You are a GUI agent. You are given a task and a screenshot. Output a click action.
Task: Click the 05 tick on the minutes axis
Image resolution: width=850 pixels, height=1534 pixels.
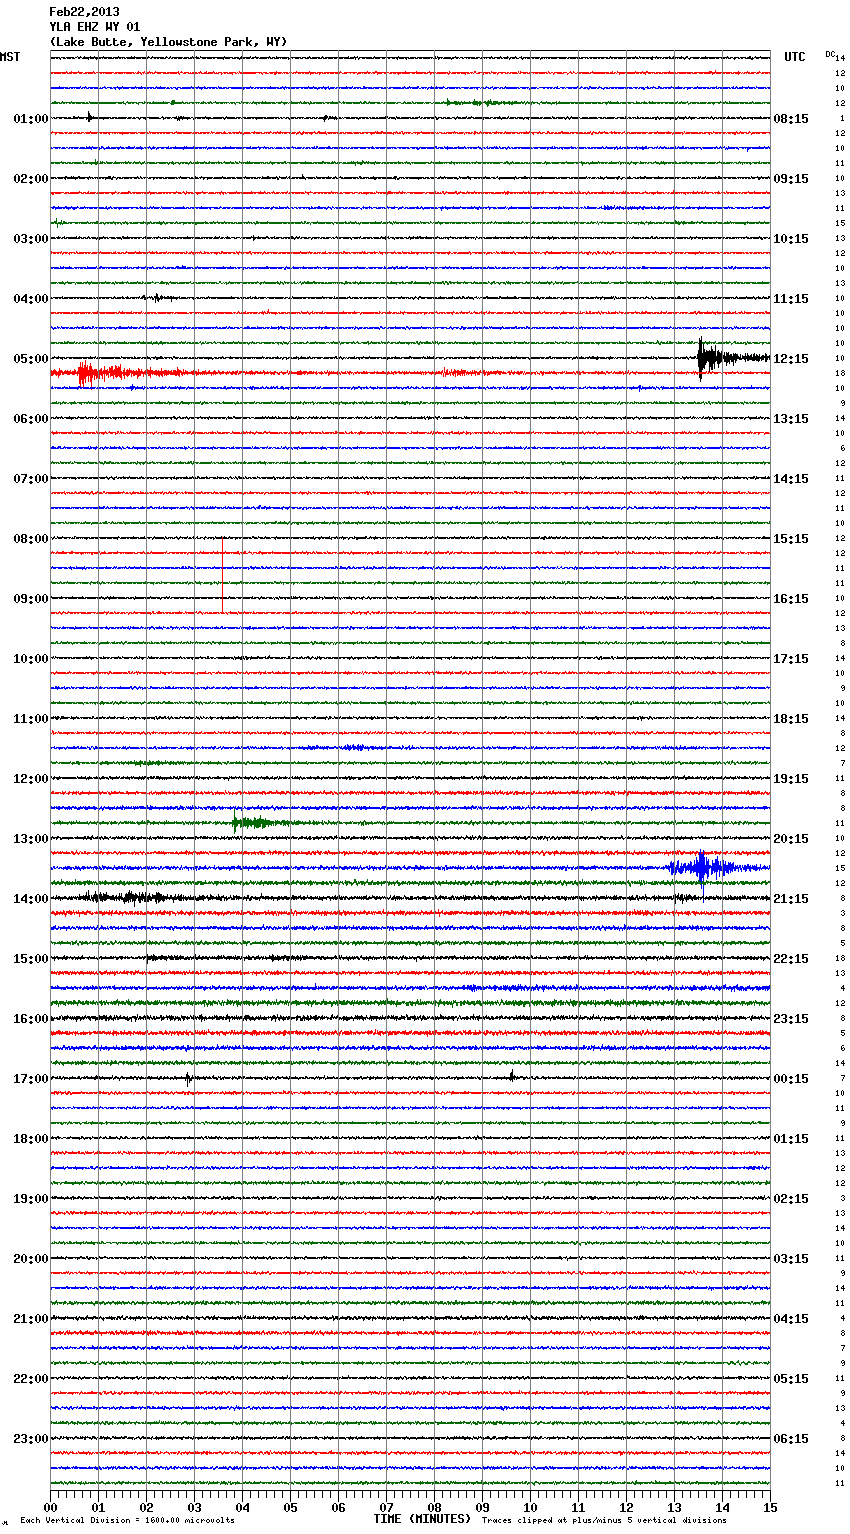pos(290,1506)
